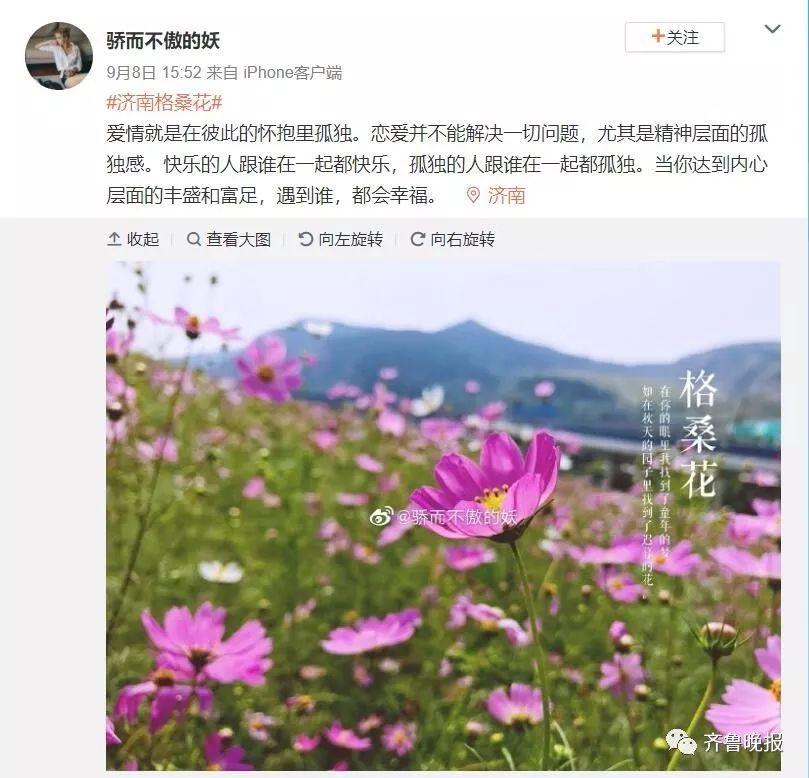Open profile of 骄而不傲的妖
Image resolution: width=809 pixels, height=778 pixels.
(163, 40)
